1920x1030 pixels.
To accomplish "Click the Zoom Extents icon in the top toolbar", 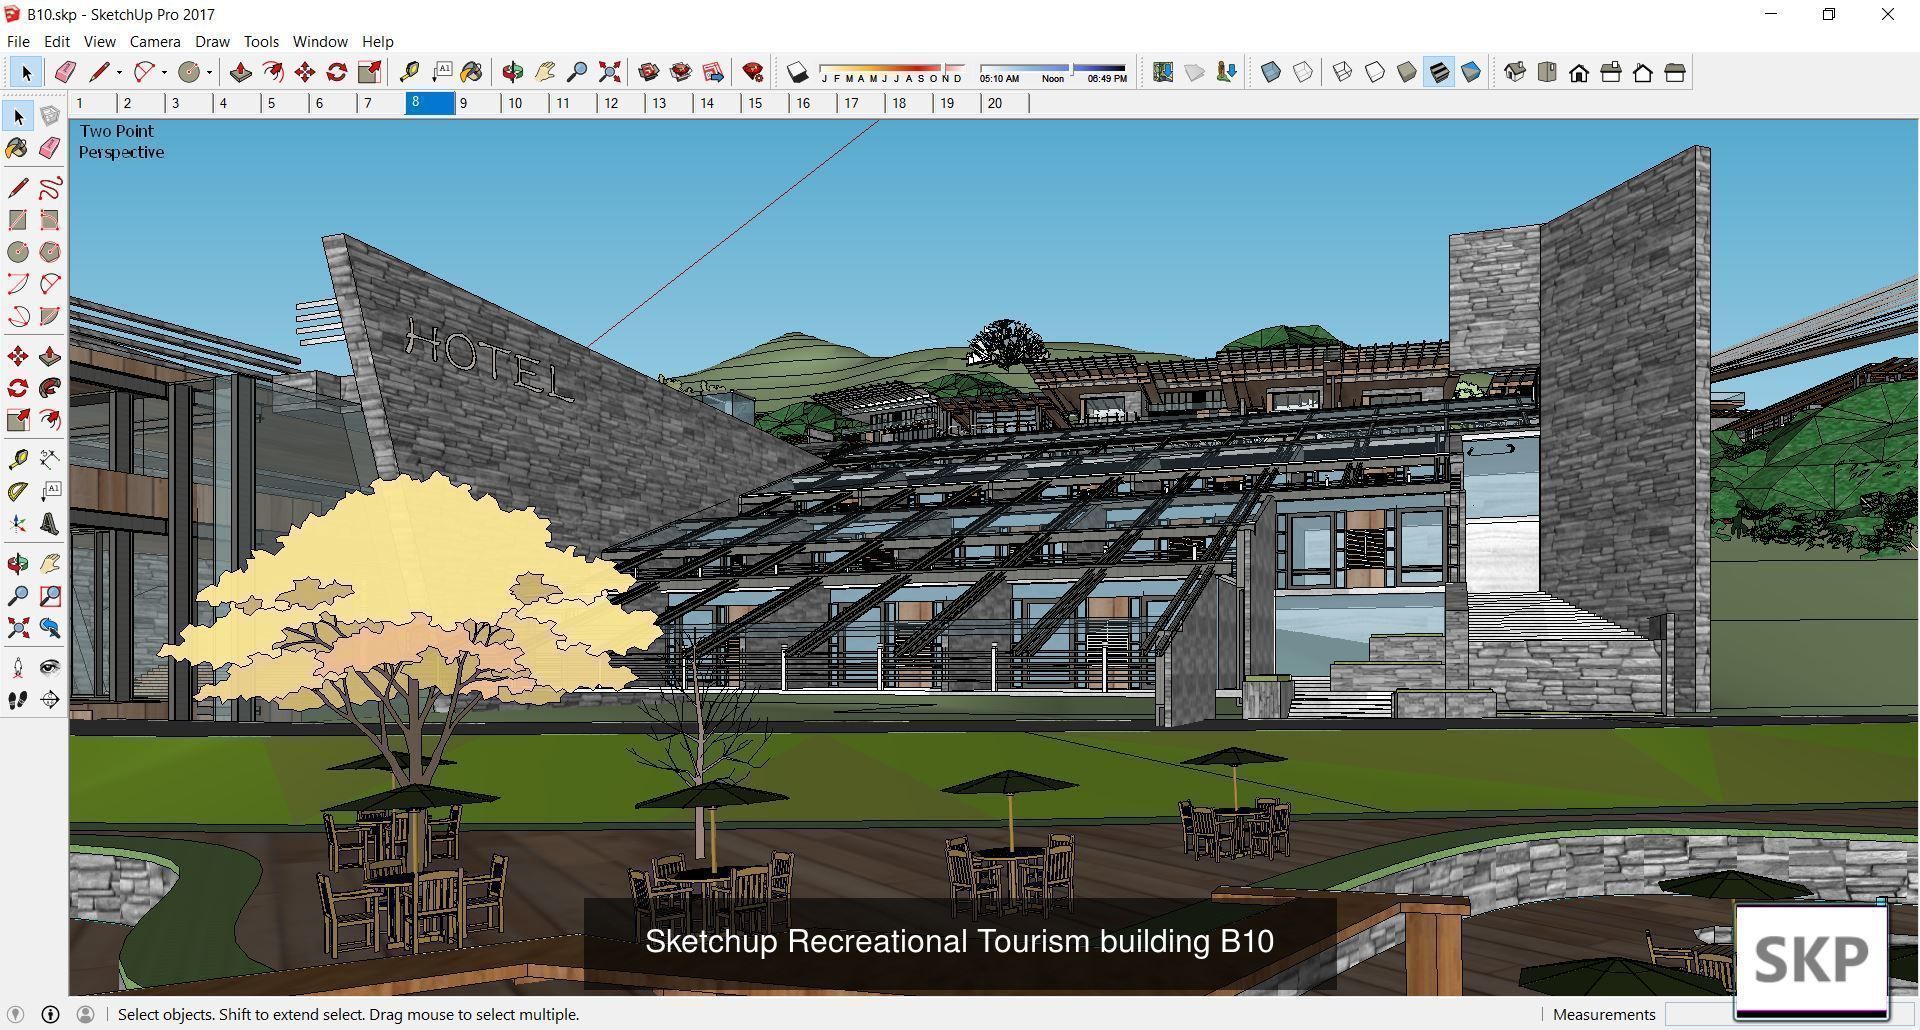I will click(x=609, y=72).
